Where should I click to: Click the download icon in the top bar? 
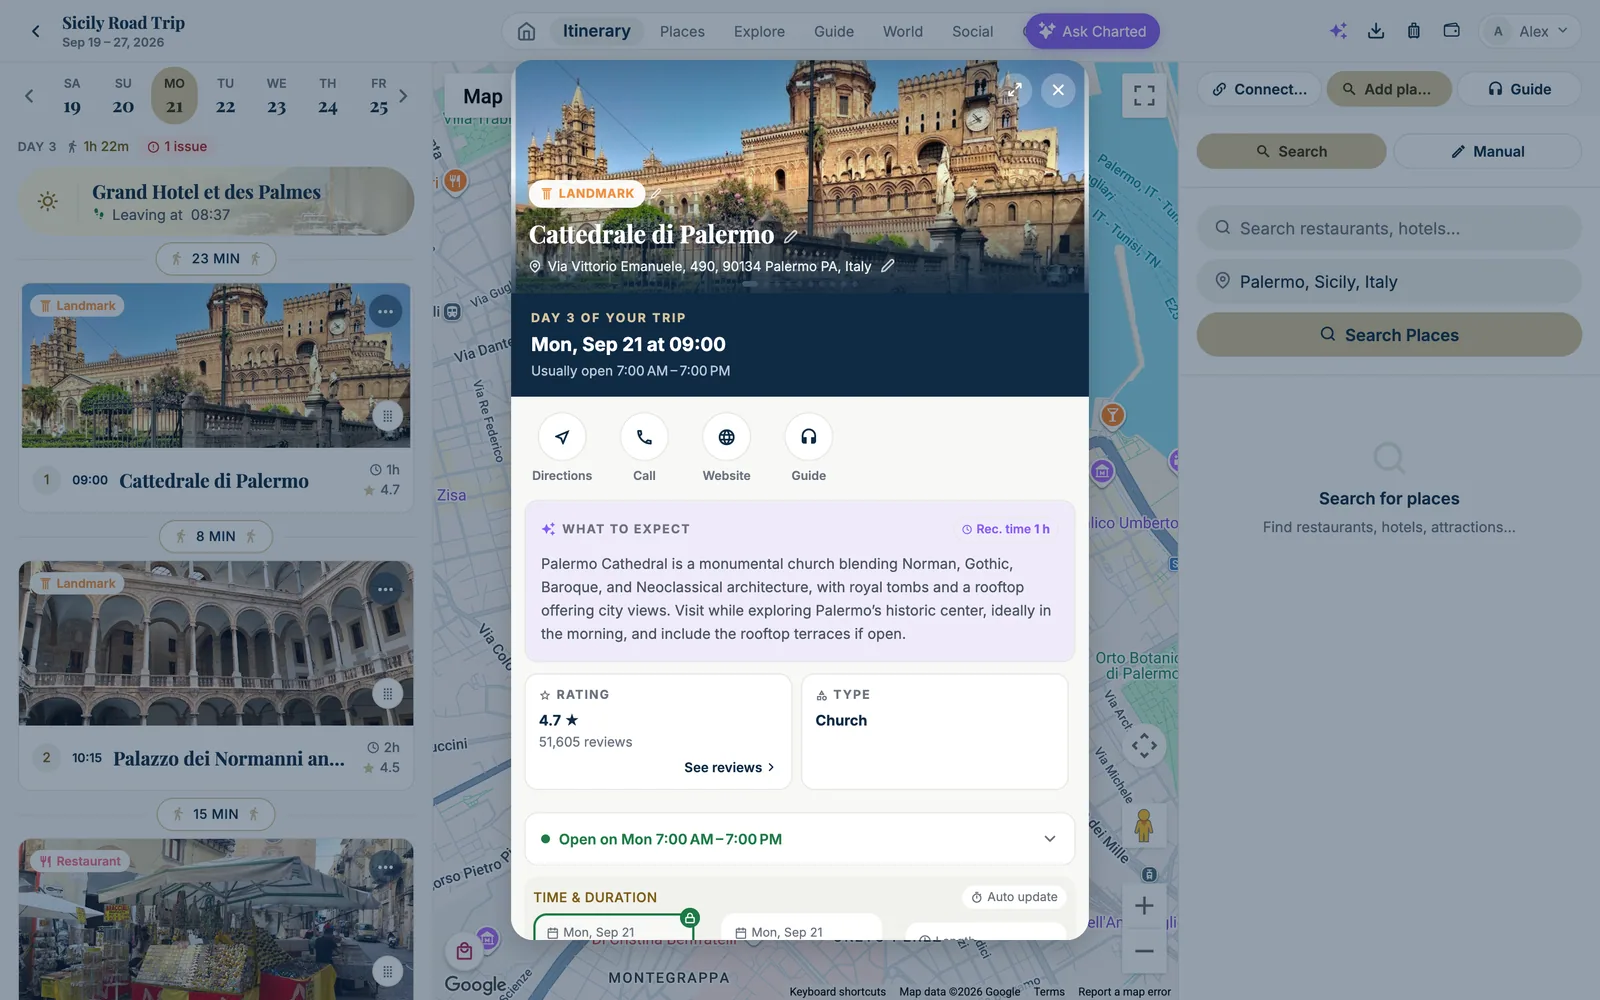click(1376, 31)
